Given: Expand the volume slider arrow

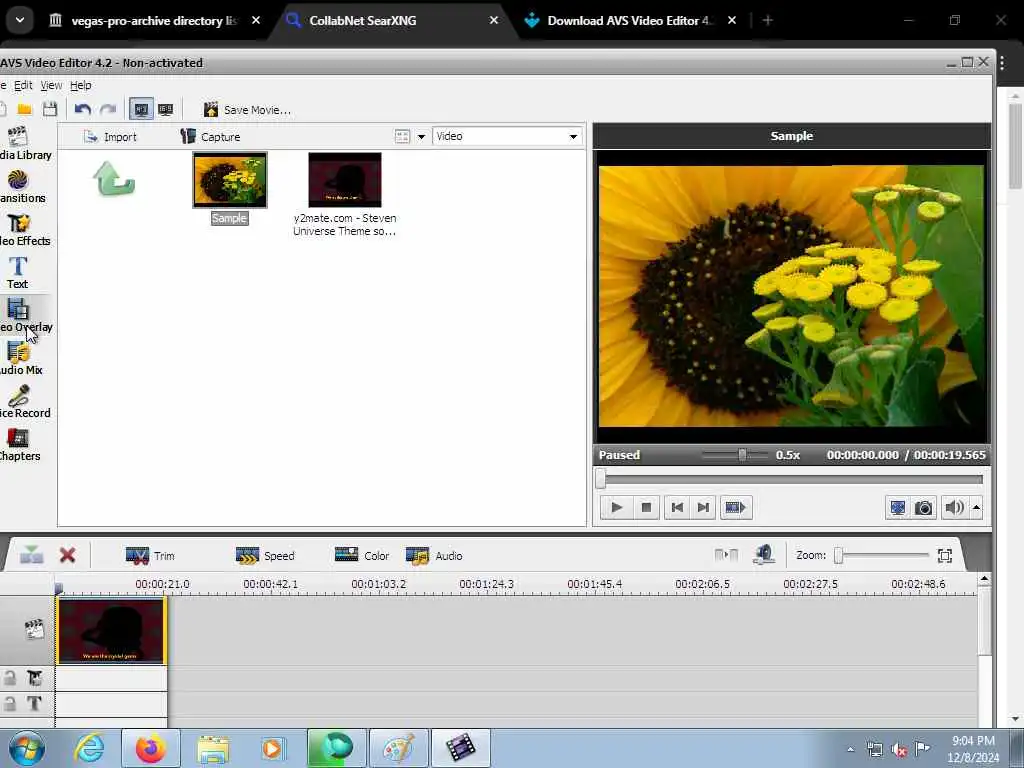Looking at the screenshot, I should tap(976, 507).
